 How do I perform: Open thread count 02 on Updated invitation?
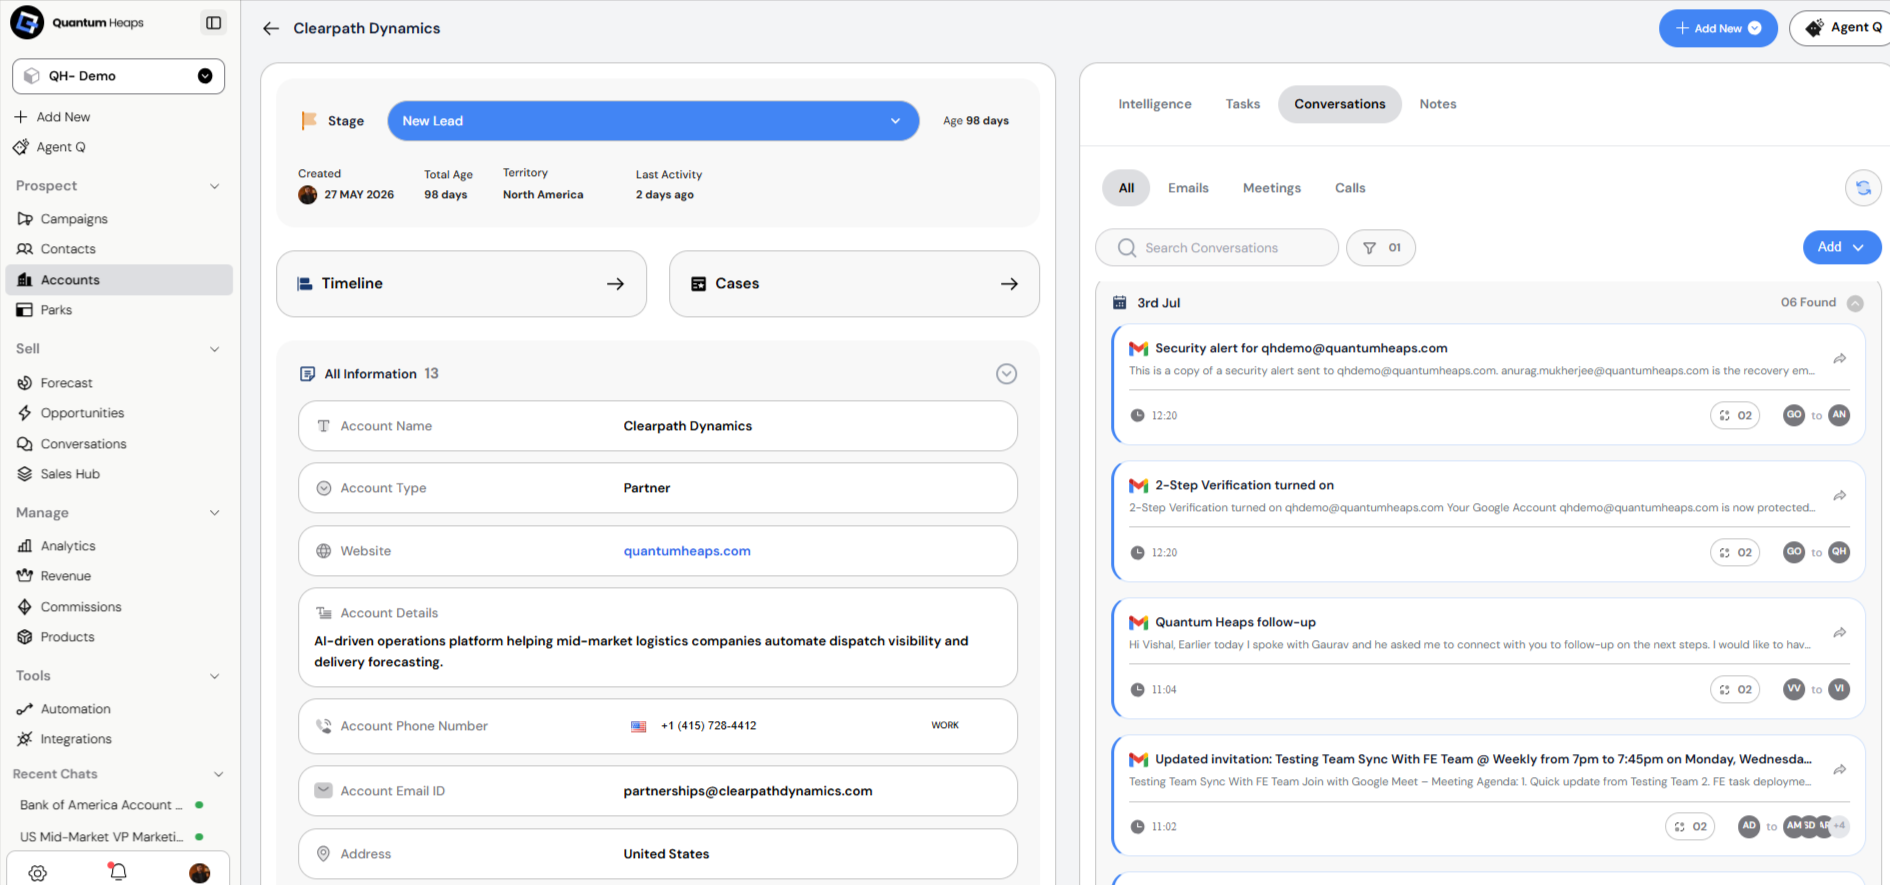[x=1690, y=826]
